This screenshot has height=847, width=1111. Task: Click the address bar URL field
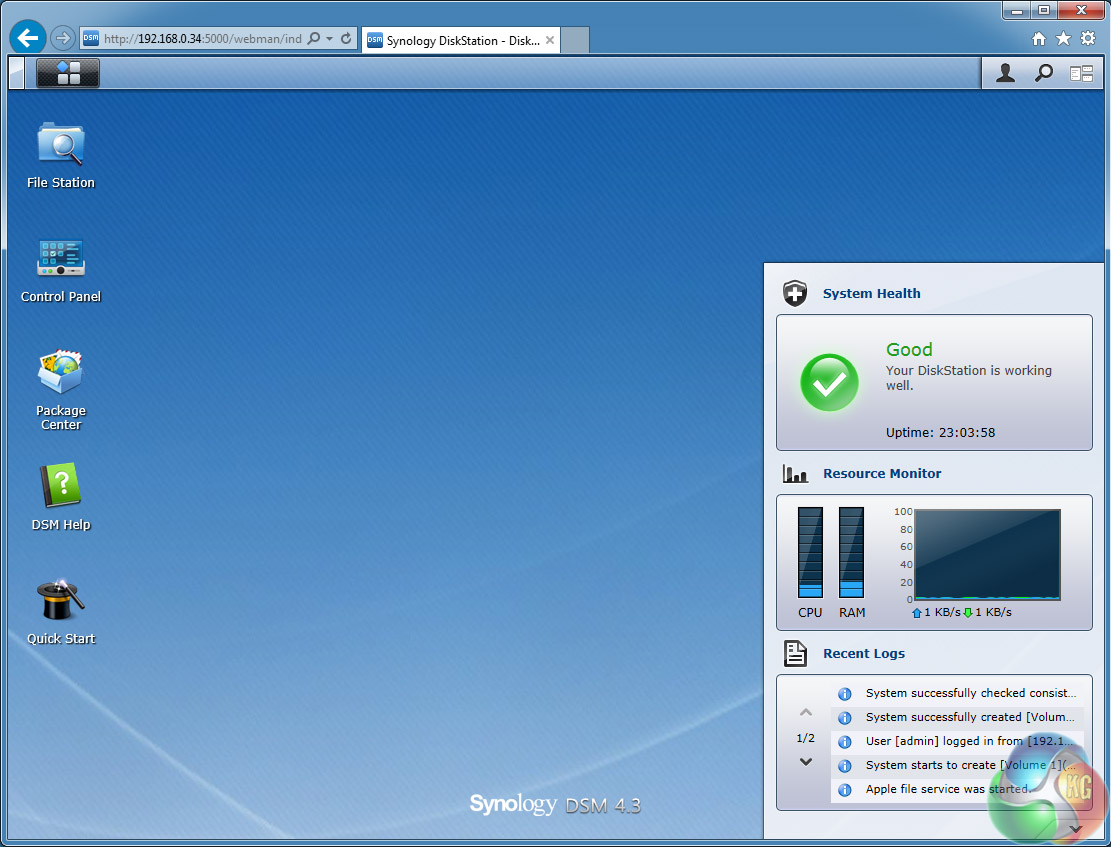pos(203,39)
